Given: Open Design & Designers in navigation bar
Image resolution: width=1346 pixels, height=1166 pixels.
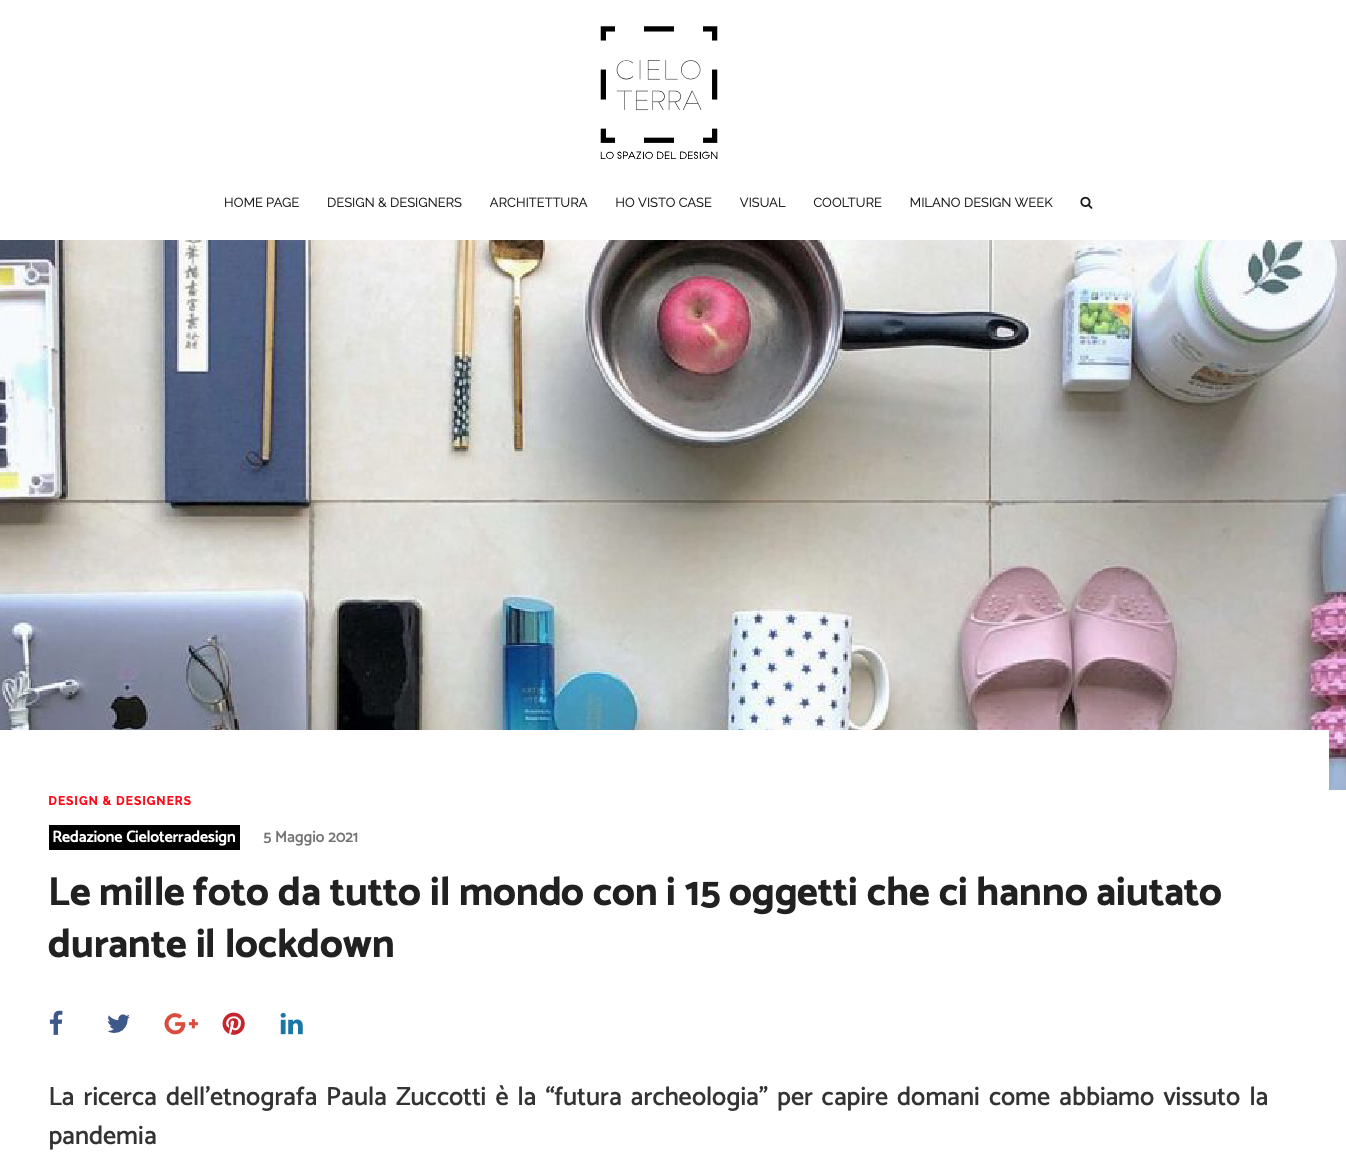Looking at the screenshot, I should click(394, 203).
